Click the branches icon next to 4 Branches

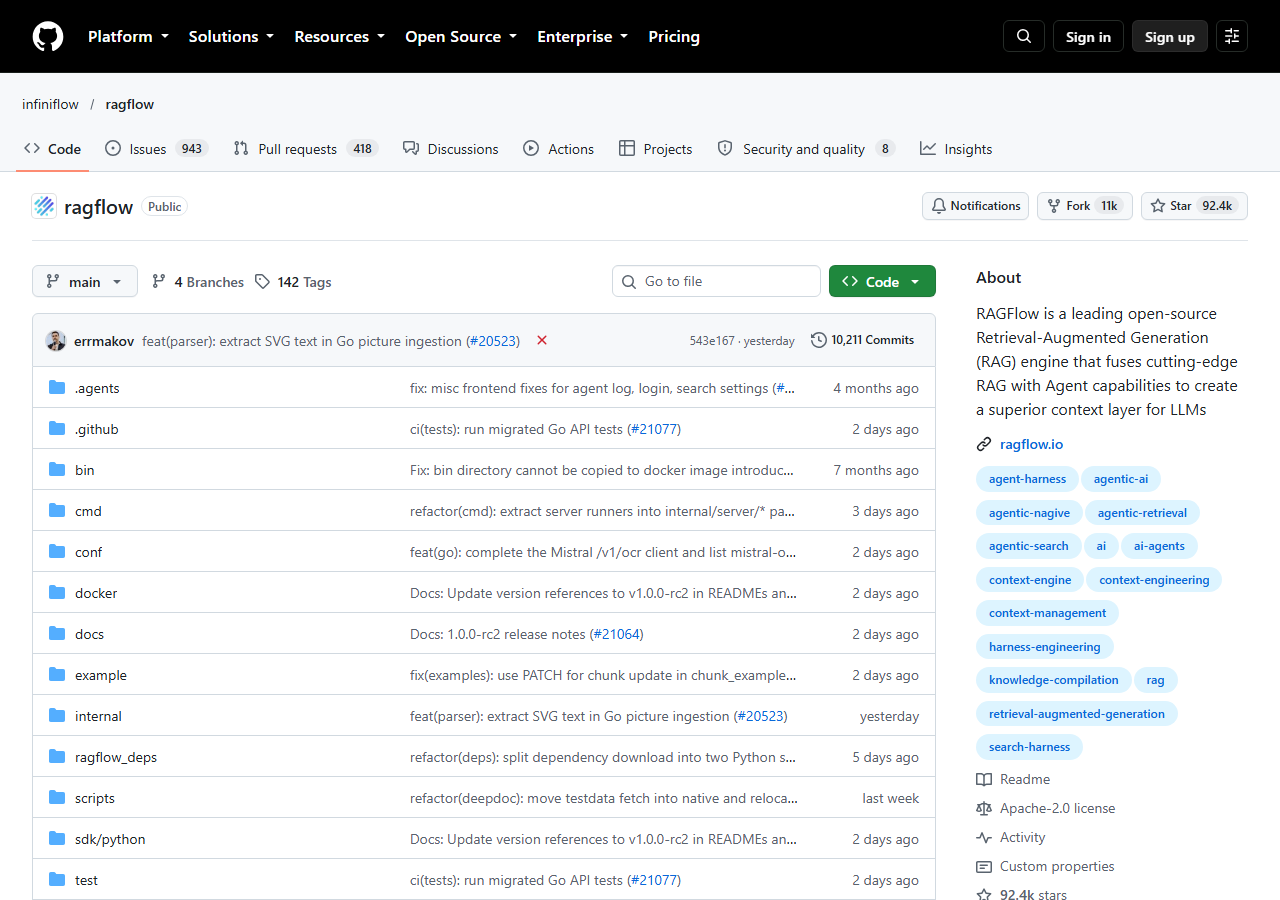click(x=159, y=282)
